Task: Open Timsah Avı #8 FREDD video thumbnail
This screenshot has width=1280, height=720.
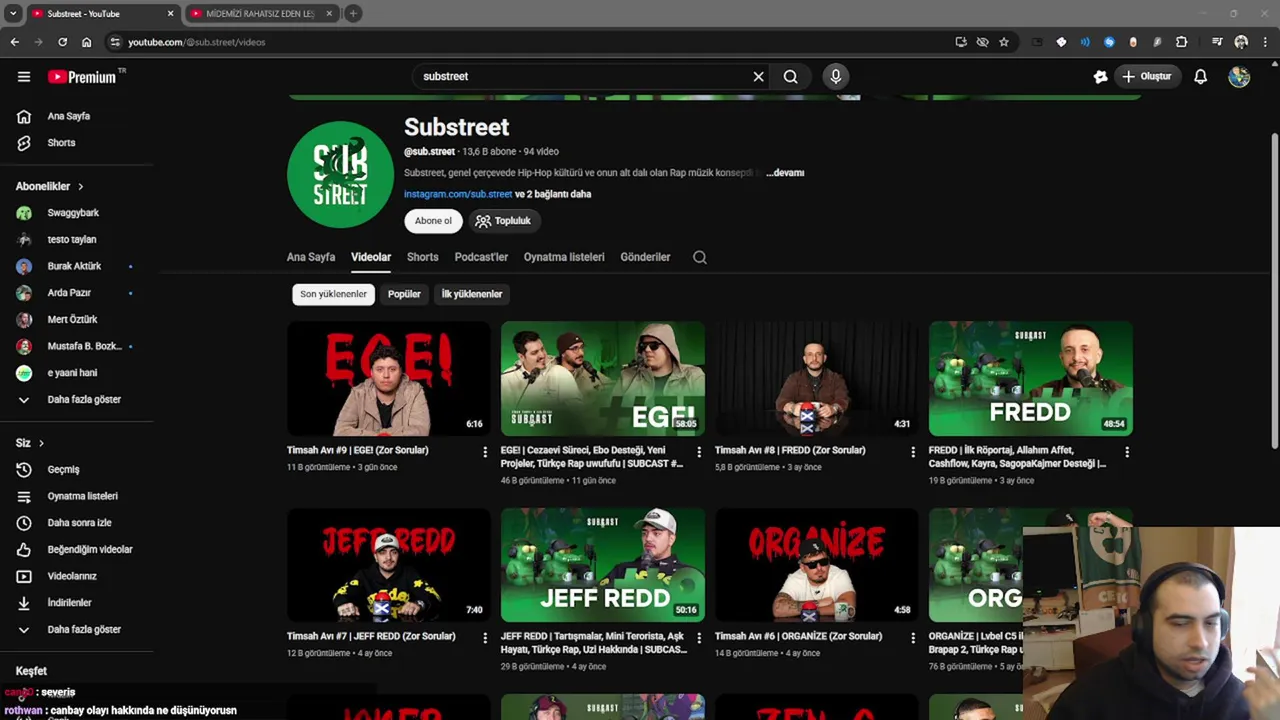Action: tap(817, 378)
